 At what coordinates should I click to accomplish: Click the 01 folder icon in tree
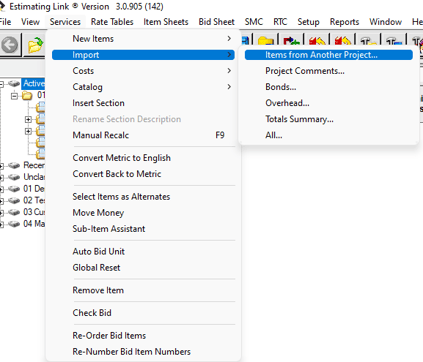[x=27, y=95]
